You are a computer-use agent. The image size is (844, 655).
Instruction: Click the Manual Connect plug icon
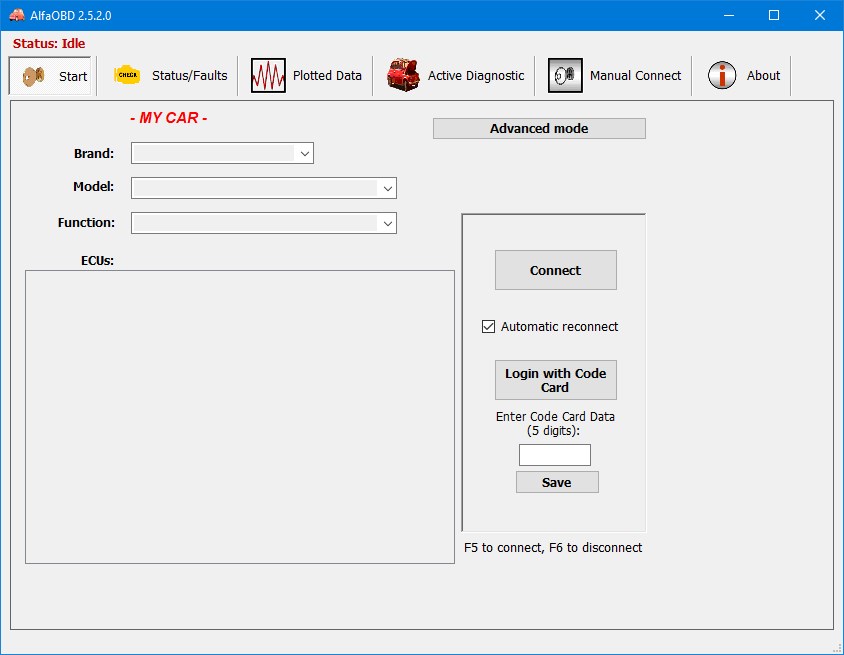(565, 75)
